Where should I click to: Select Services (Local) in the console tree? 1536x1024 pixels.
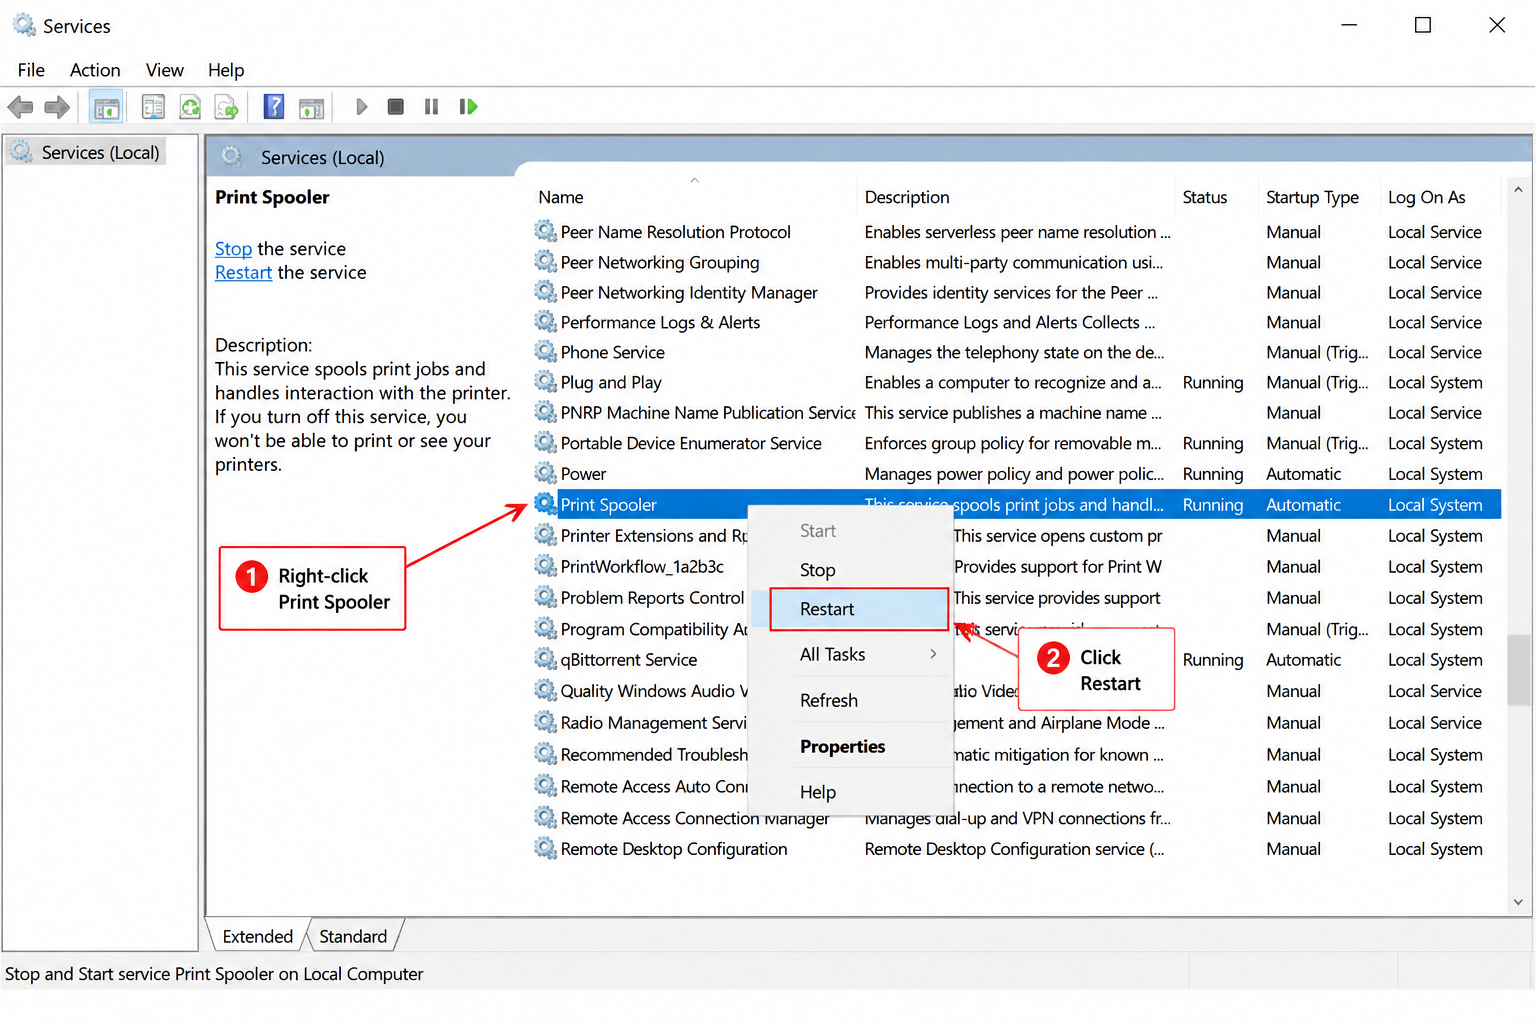pyautogui.click(x=86, y=152)
